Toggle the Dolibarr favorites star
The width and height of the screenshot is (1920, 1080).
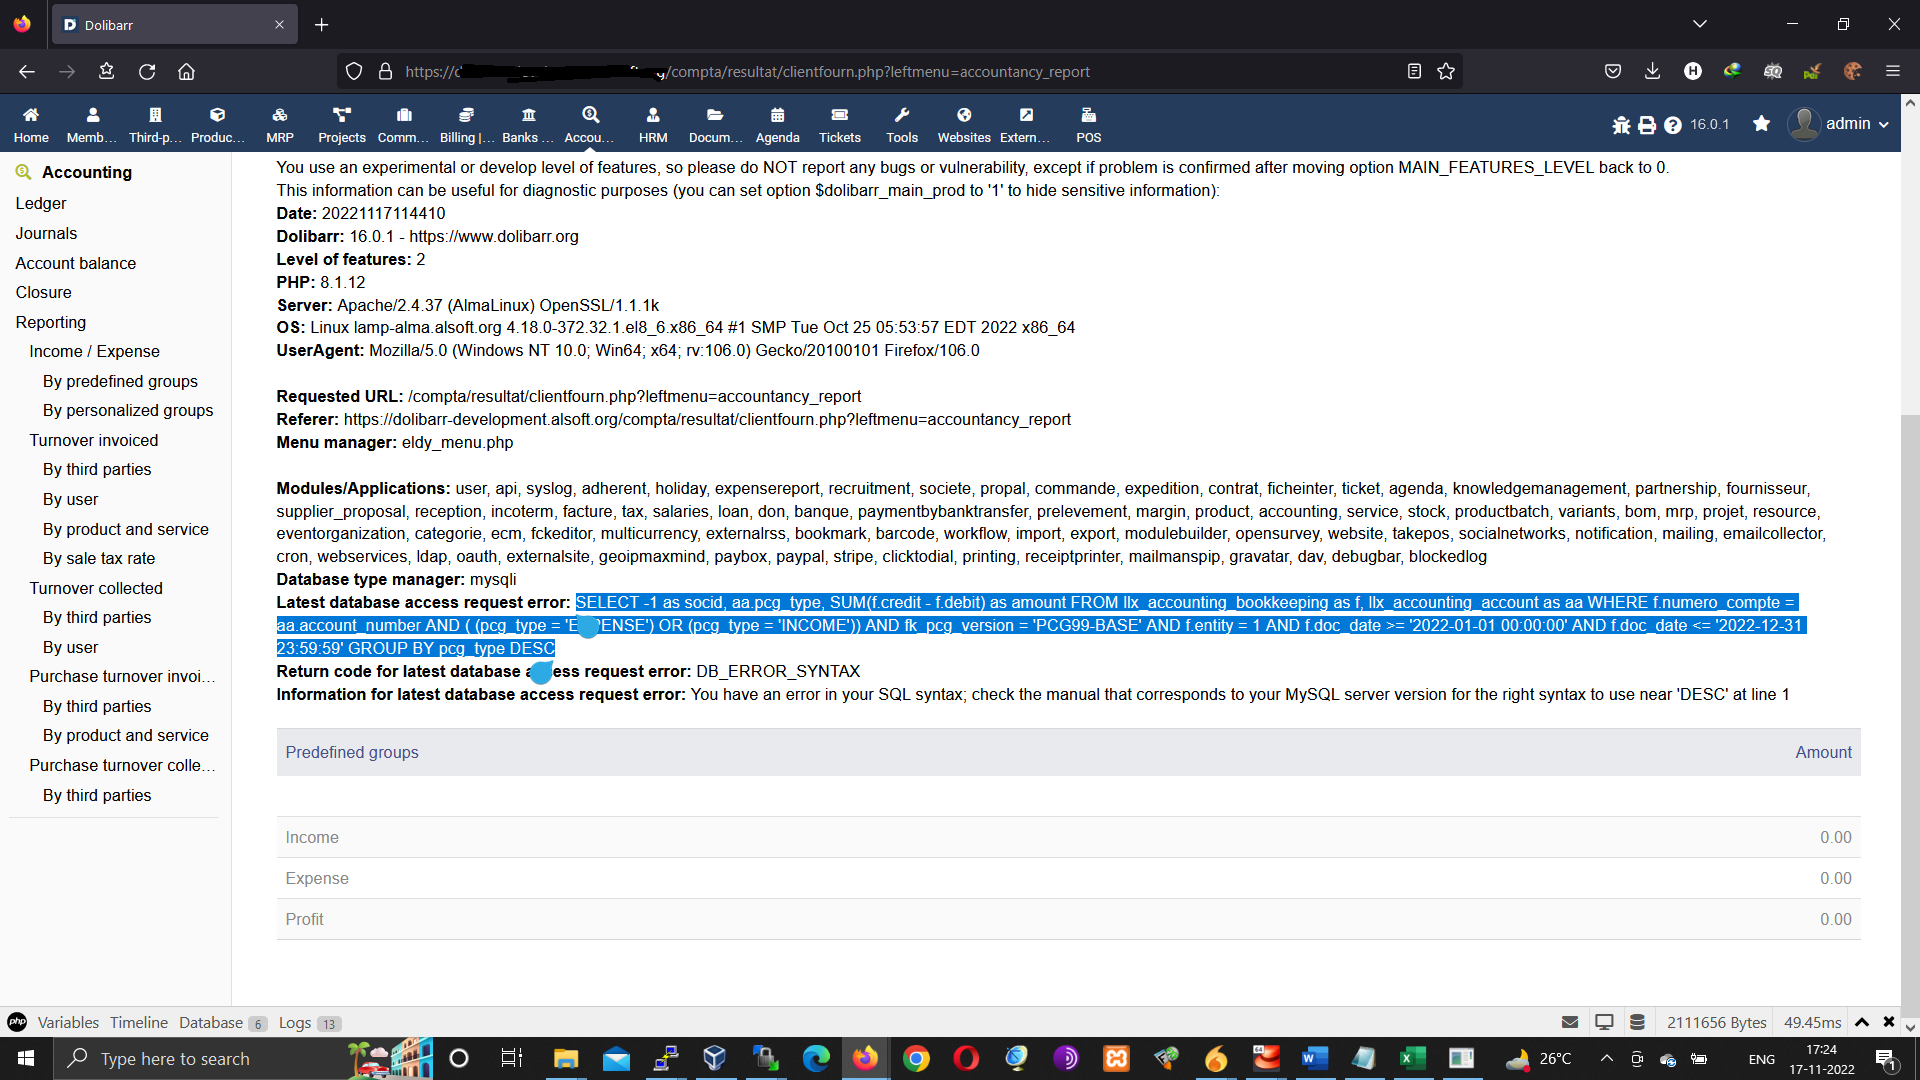coord(1761,124)
